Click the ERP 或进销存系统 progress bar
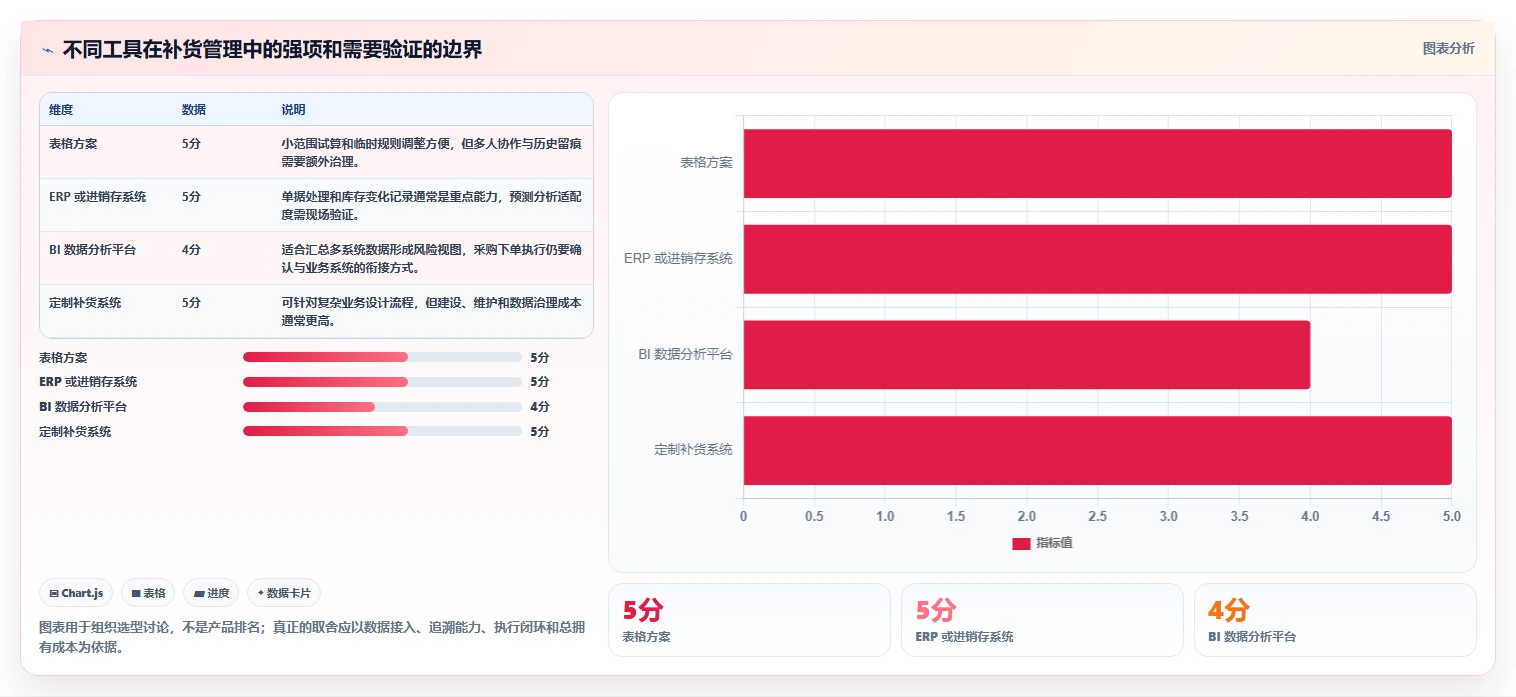1516x697 pixels. [382, 382]
